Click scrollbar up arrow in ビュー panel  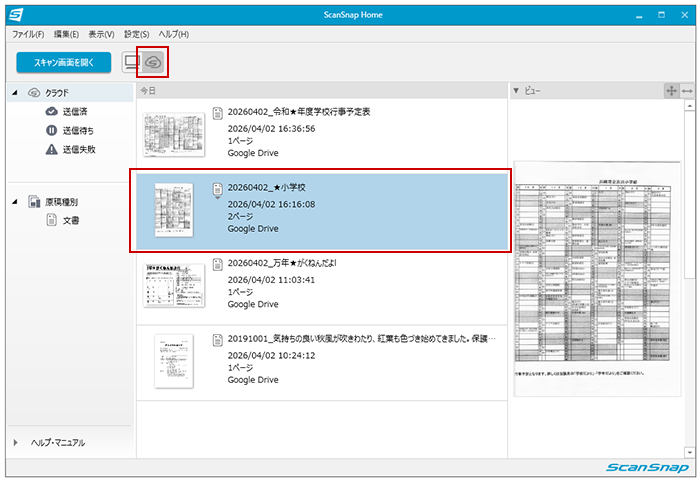(x=690, y=105)
